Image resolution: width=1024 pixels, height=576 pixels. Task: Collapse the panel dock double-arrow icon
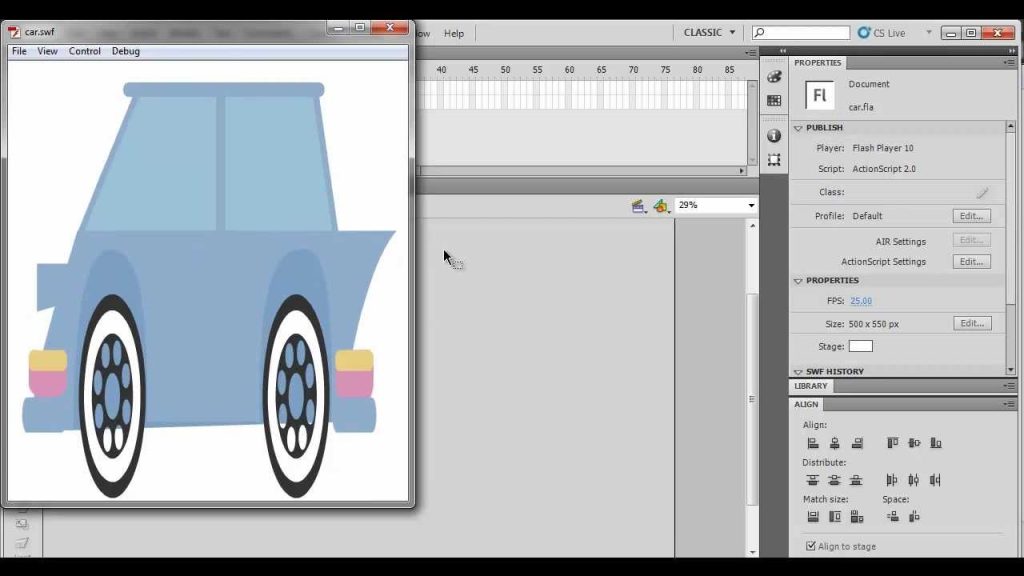point(1012,50)
